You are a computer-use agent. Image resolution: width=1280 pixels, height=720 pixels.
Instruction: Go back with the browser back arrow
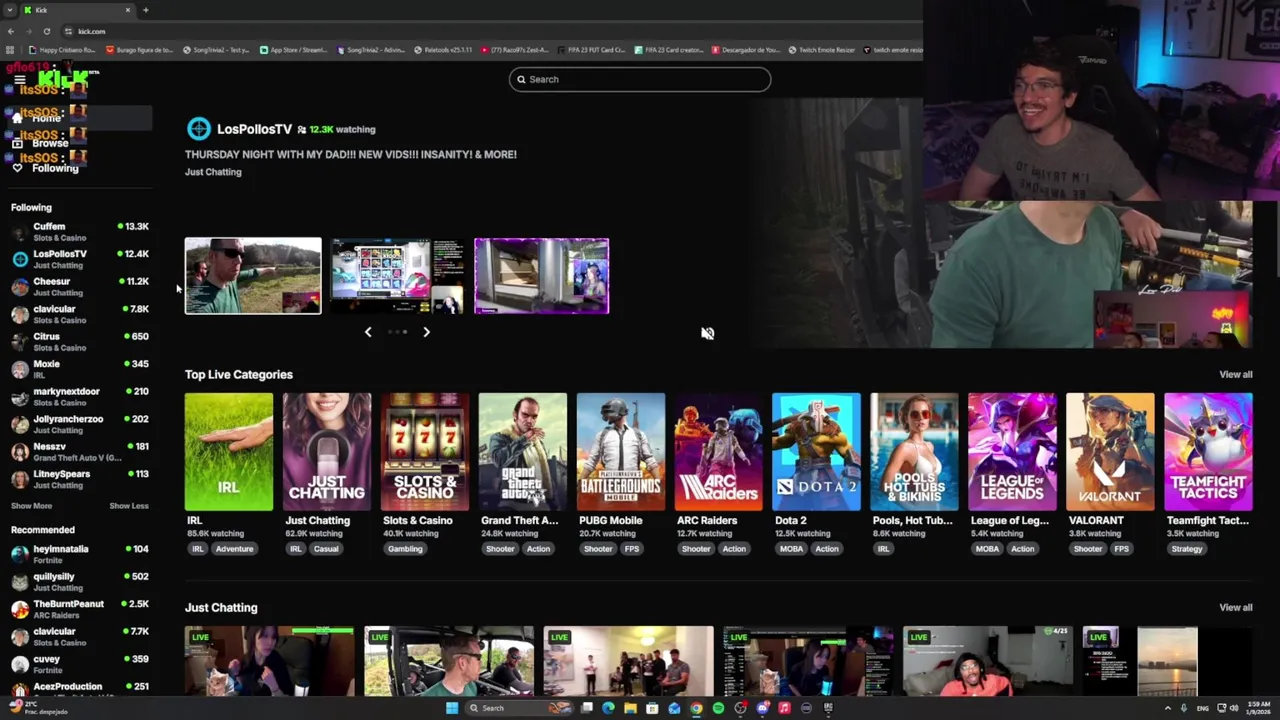pyautogui.click(x=11, y=31)
